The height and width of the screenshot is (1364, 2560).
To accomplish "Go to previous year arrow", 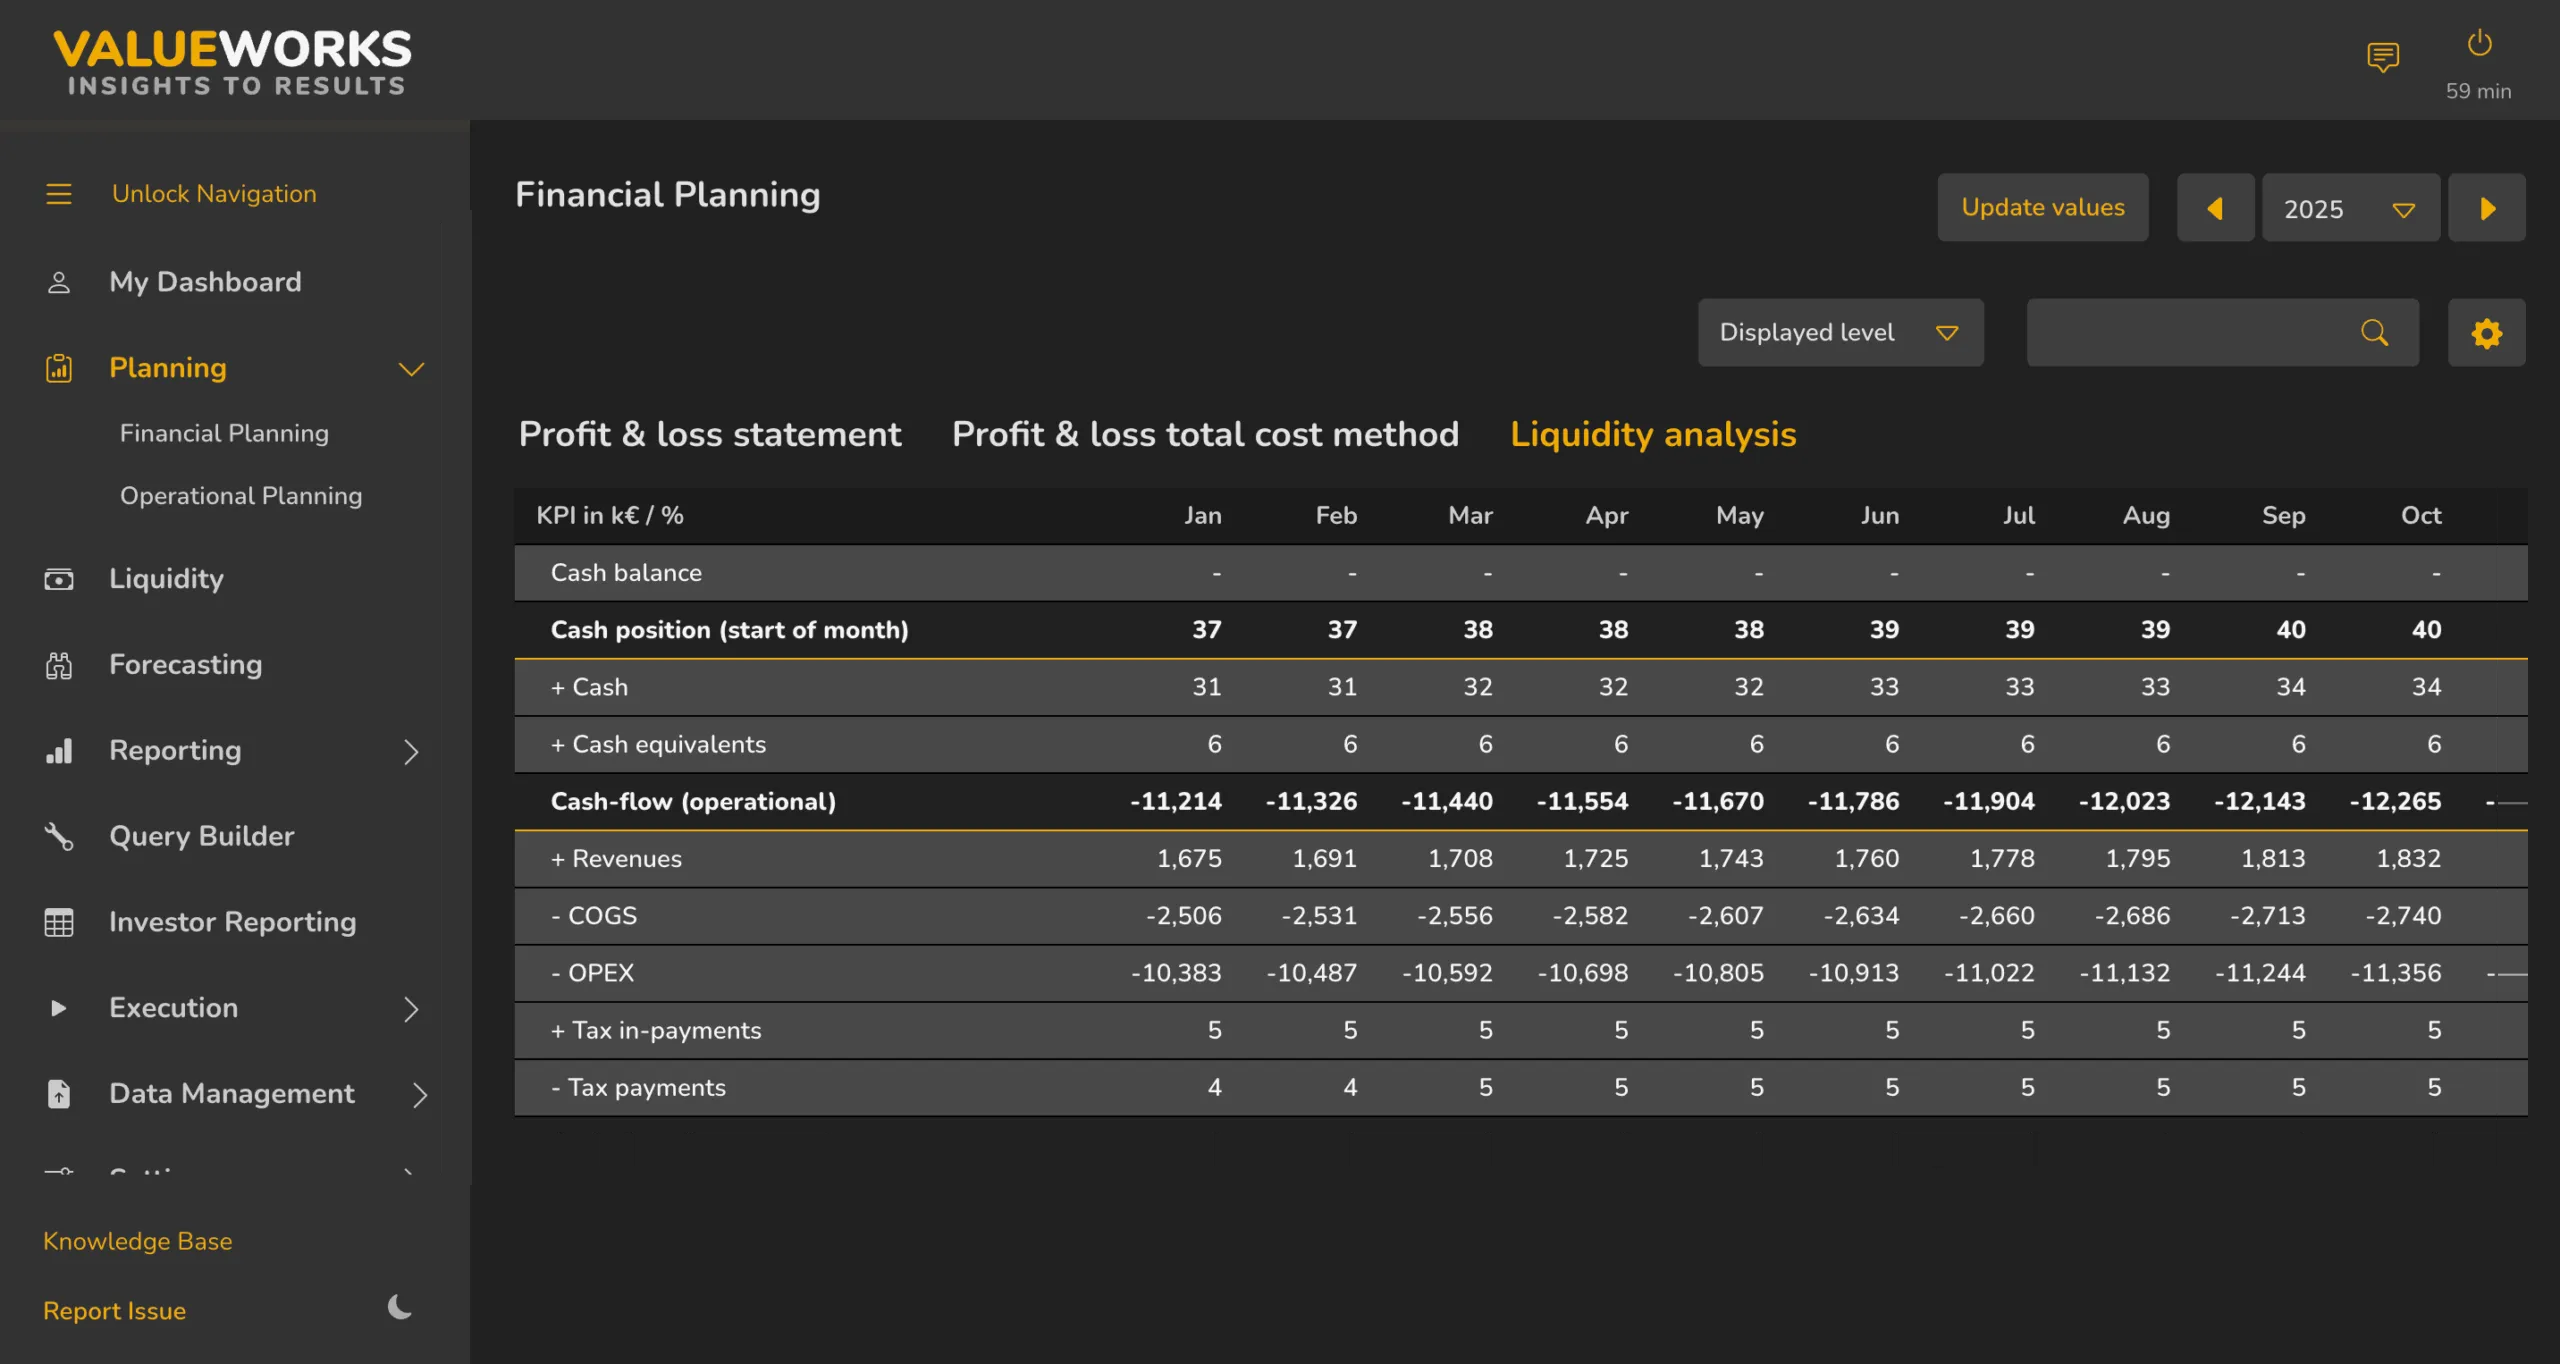I will click(2215, 208).
